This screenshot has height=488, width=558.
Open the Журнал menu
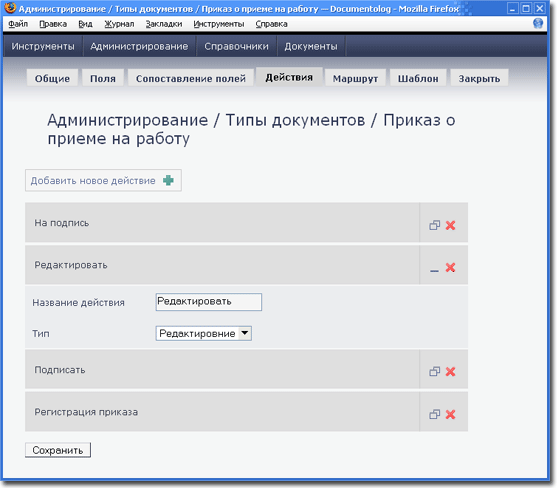(x=119, y=24)
